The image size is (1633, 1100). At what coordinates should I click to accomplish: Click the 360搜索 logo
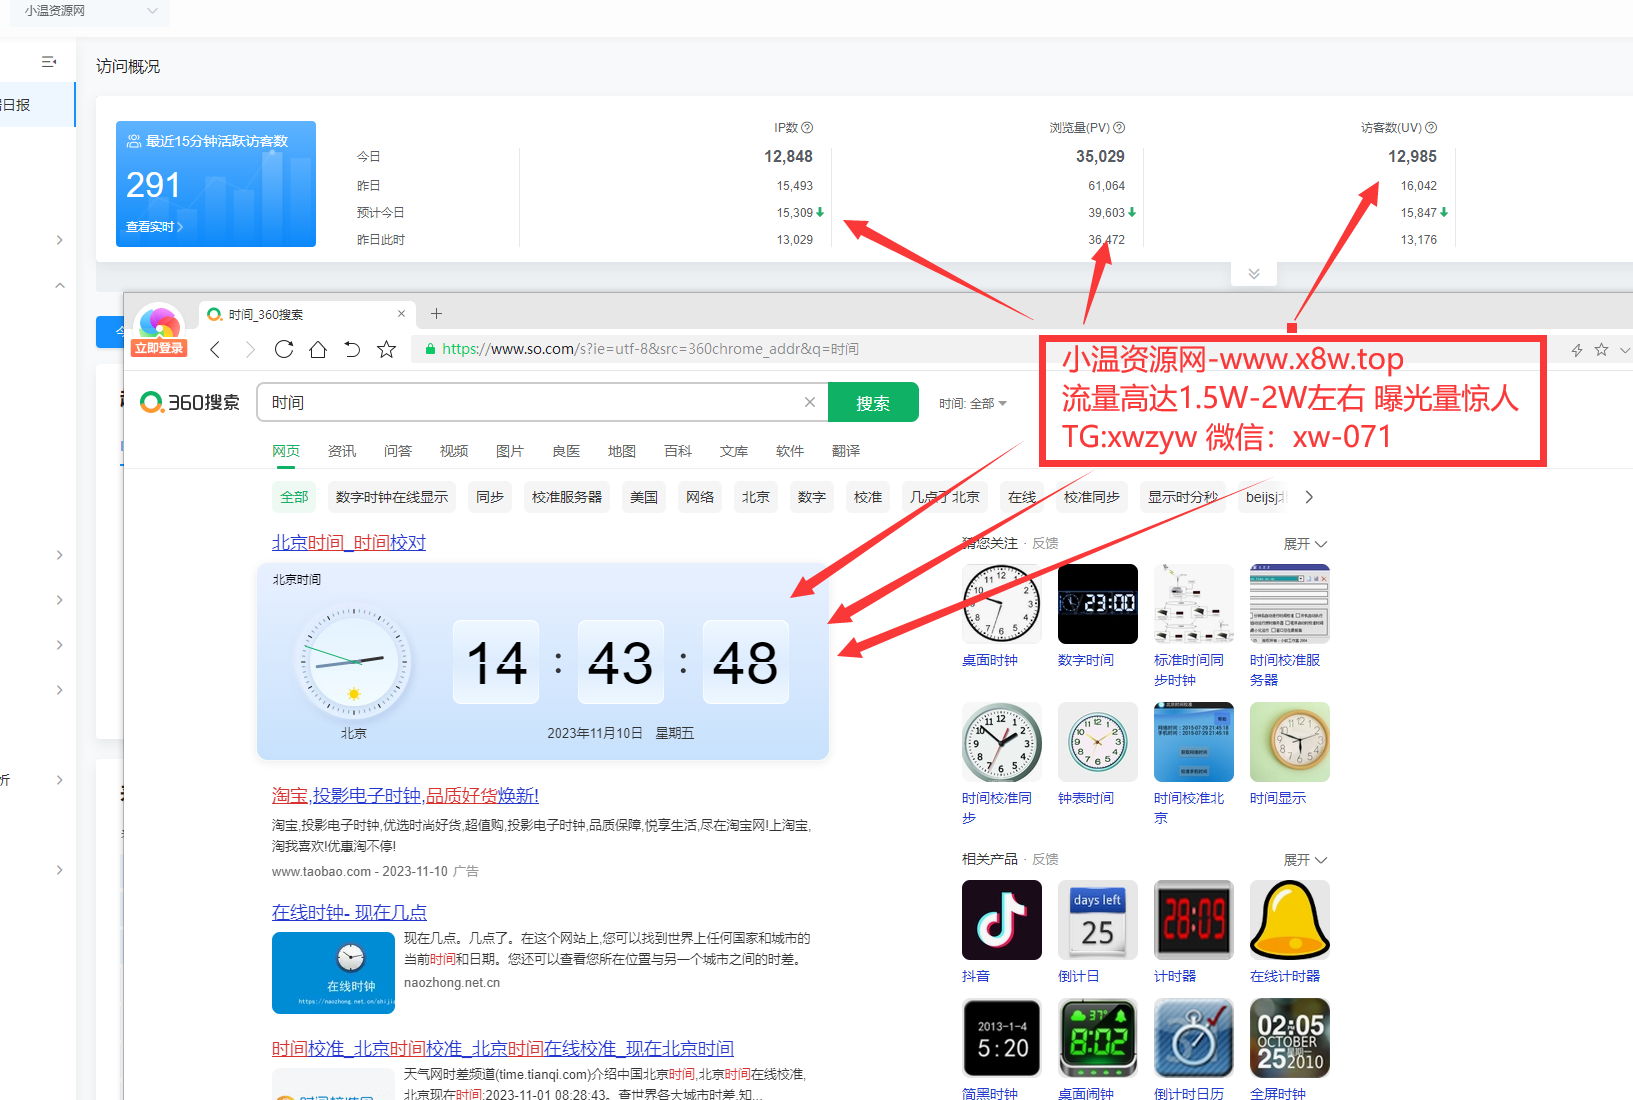point(190,402)
